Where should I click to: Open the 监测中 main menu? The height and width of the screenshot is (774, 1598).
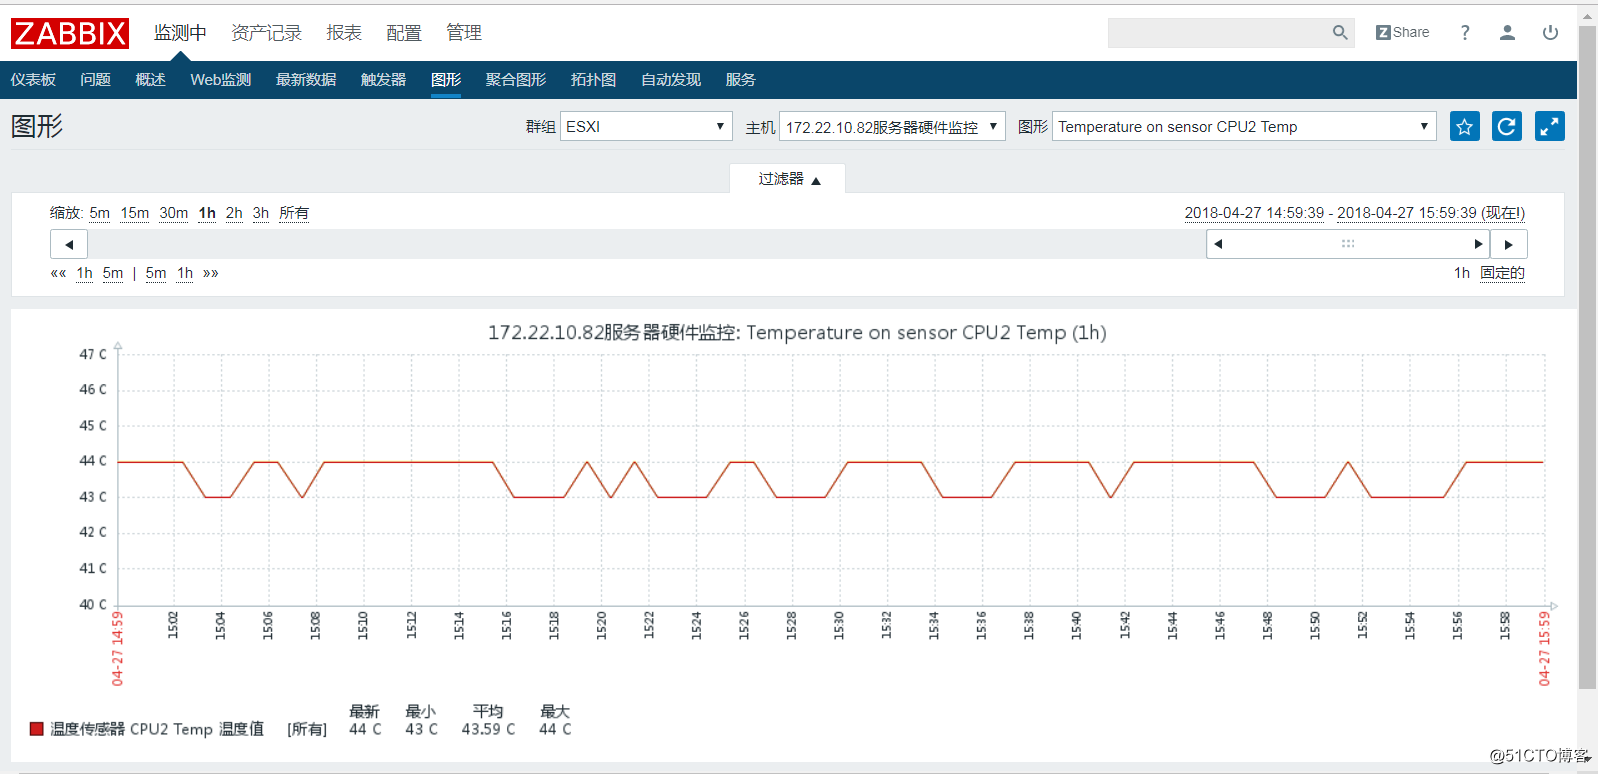180,33
